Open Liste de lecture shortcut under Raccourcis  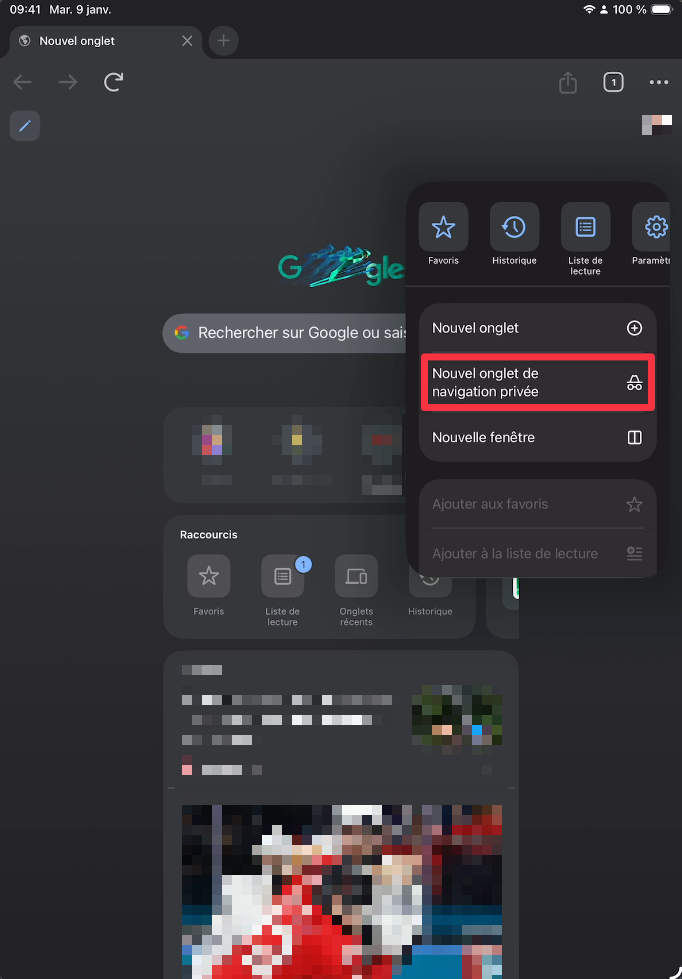[x=282, y=591]
